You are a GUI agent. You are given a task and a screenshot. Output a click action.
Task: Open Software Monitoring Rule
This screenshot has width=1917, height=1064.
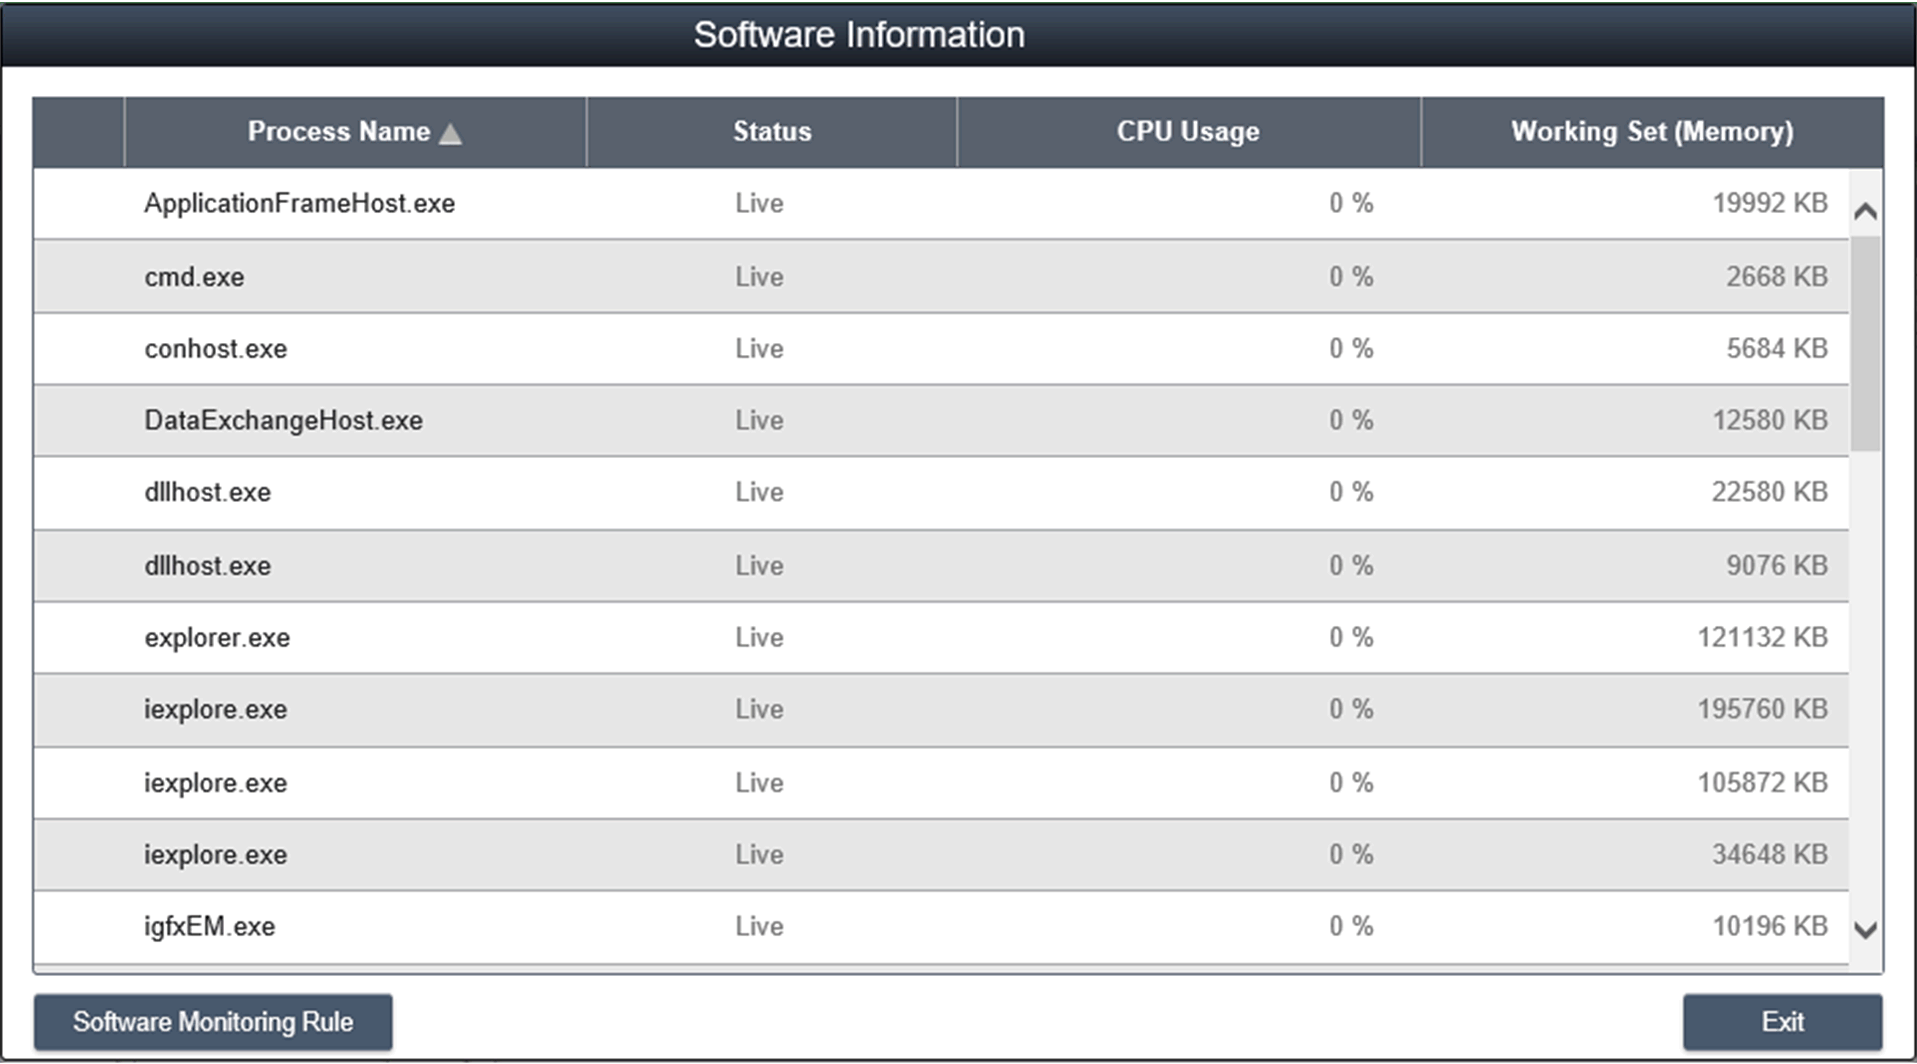tap(213, 1022)
